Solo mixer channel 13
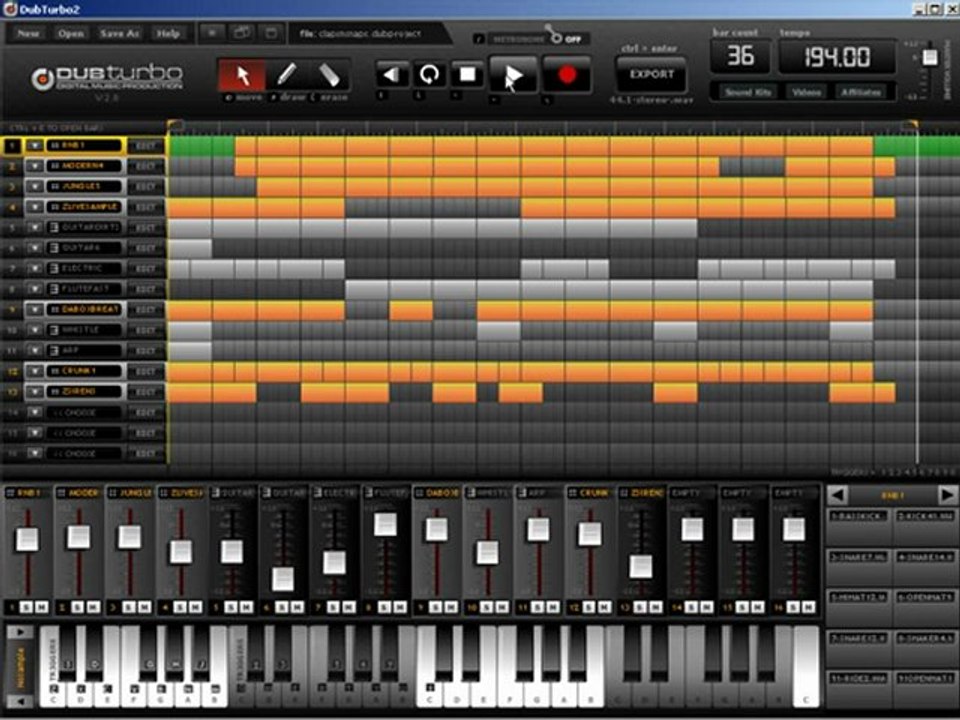960x720 pixels. coord(640,607)
